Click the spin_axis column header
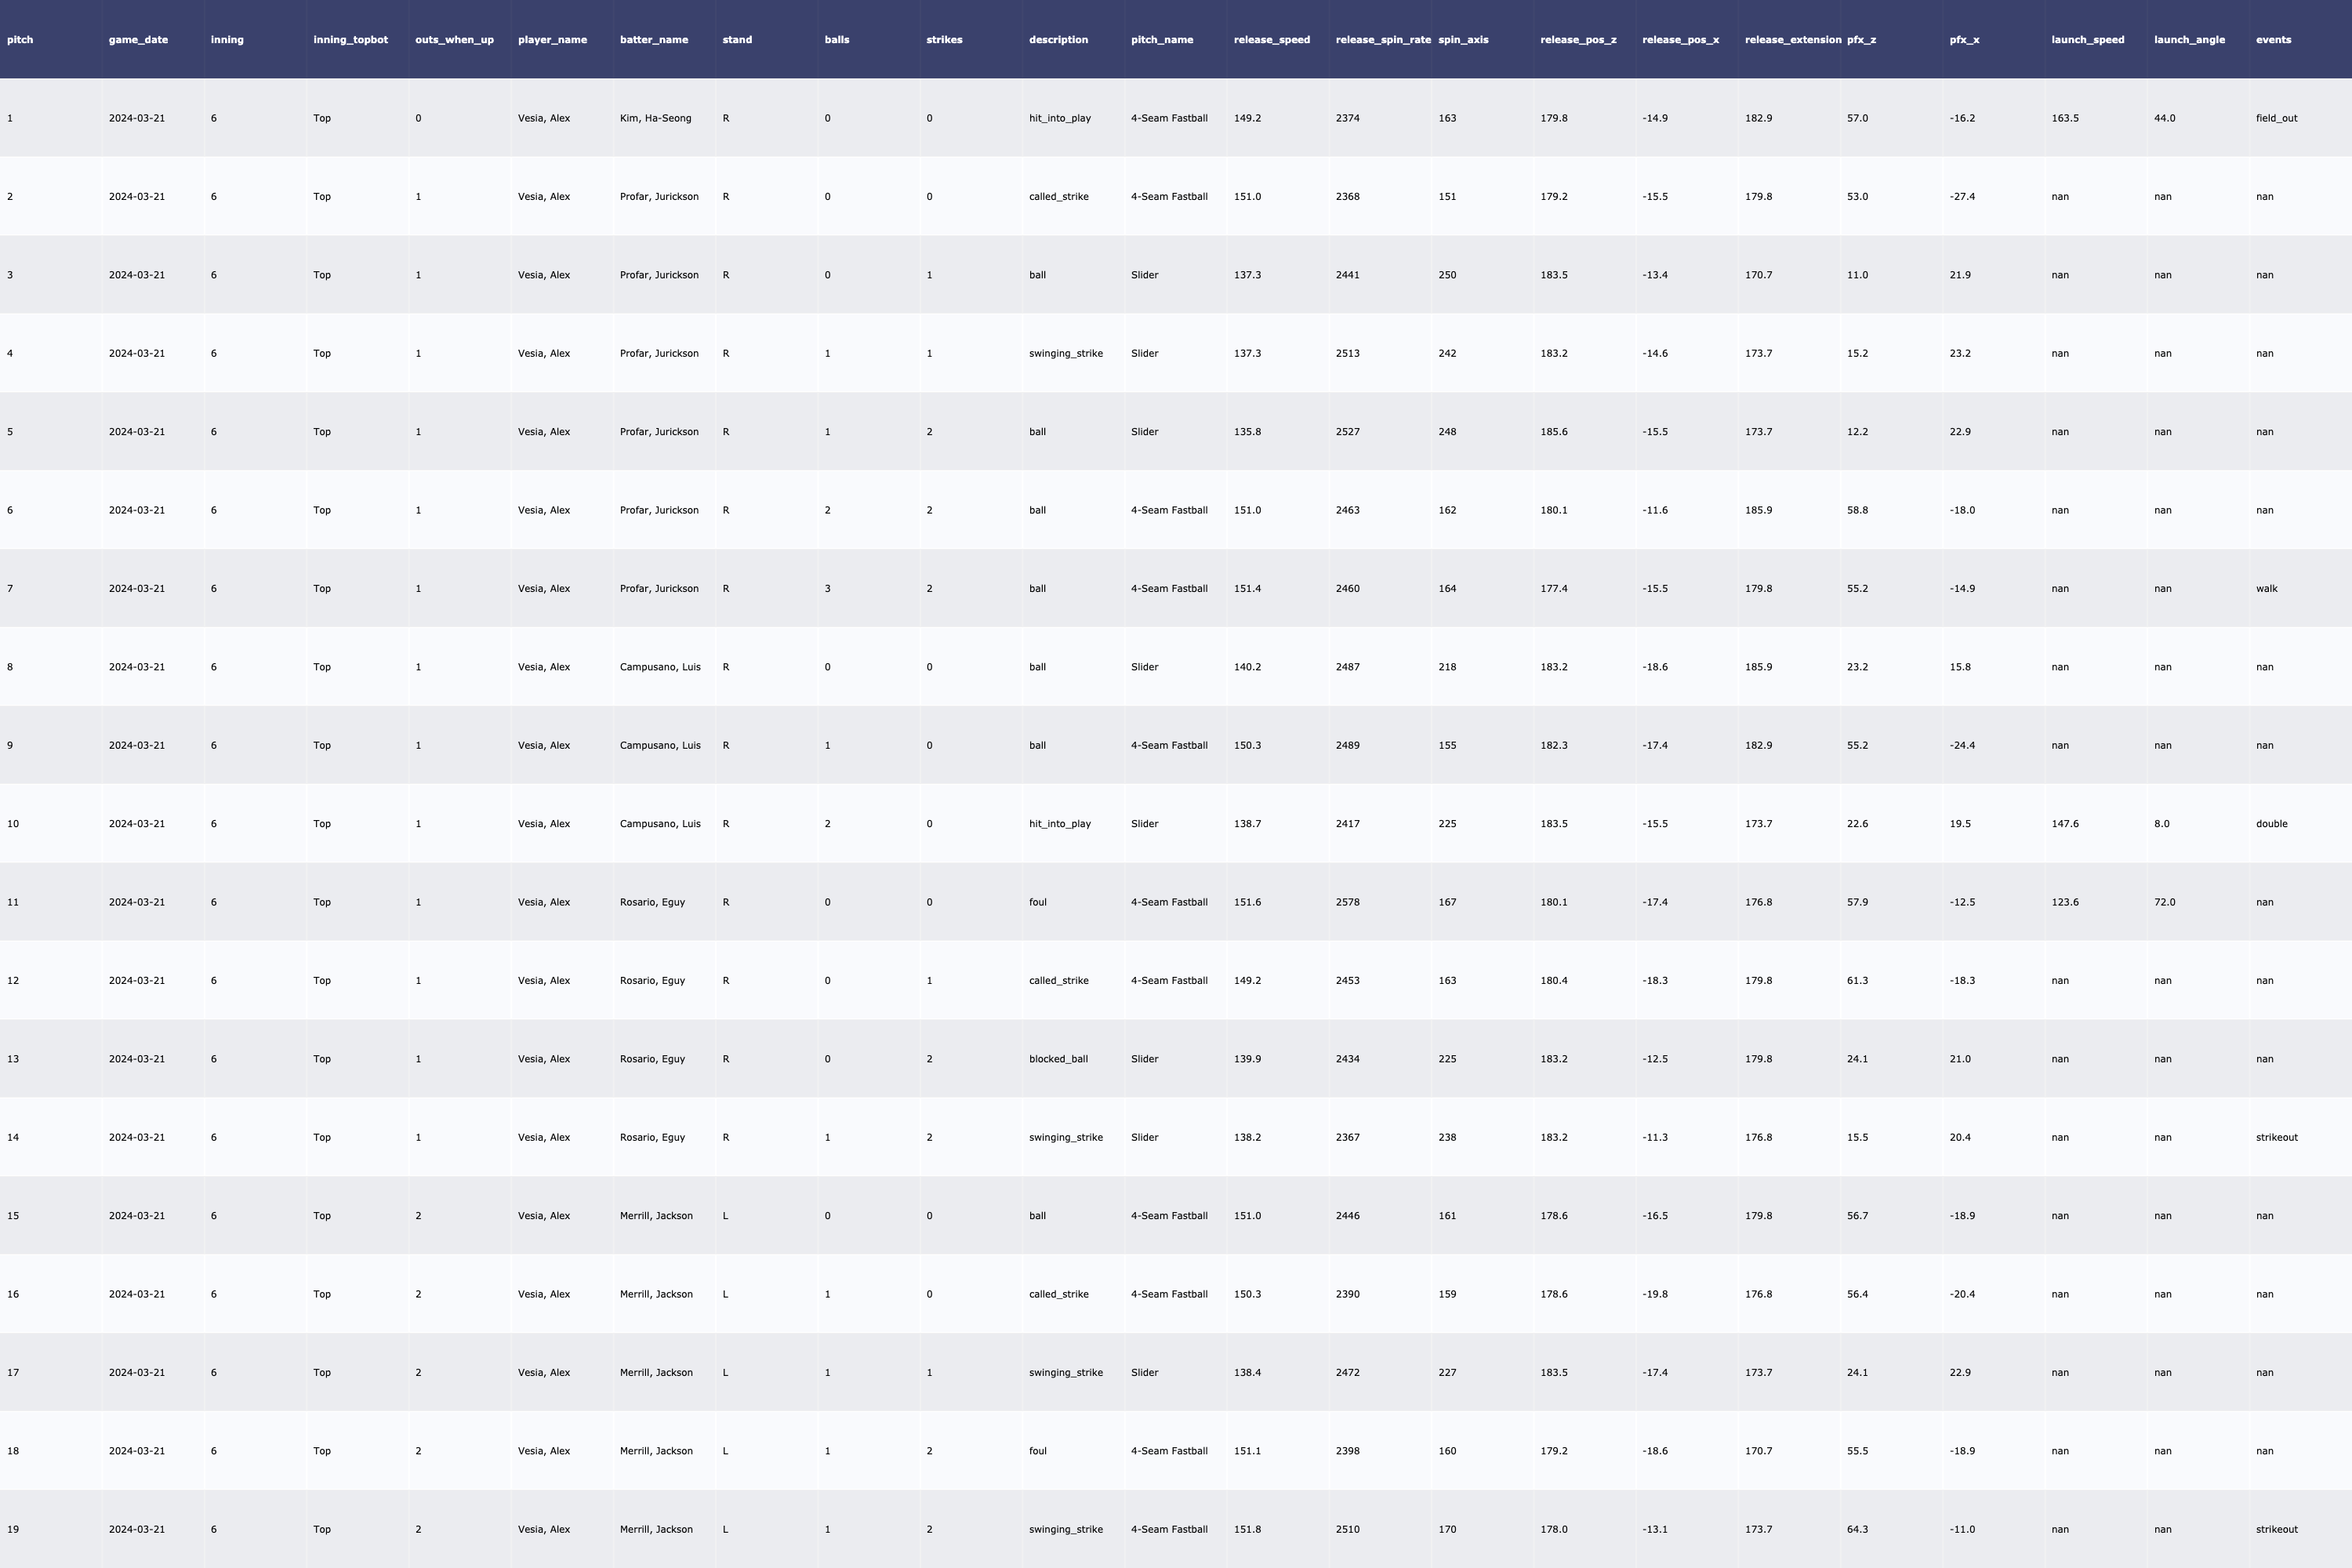Screen dimensions: 2352x1568 click(1463, 40)
